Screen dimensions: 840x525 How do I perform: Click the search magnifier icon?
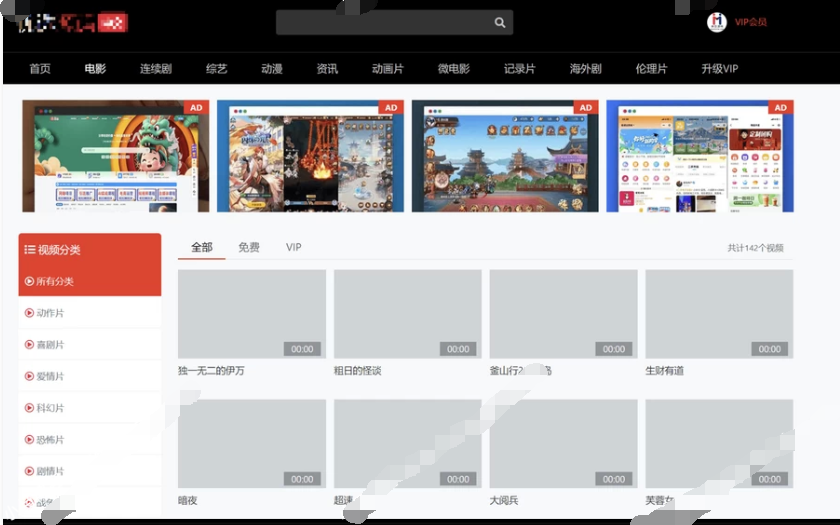point(500,23)
